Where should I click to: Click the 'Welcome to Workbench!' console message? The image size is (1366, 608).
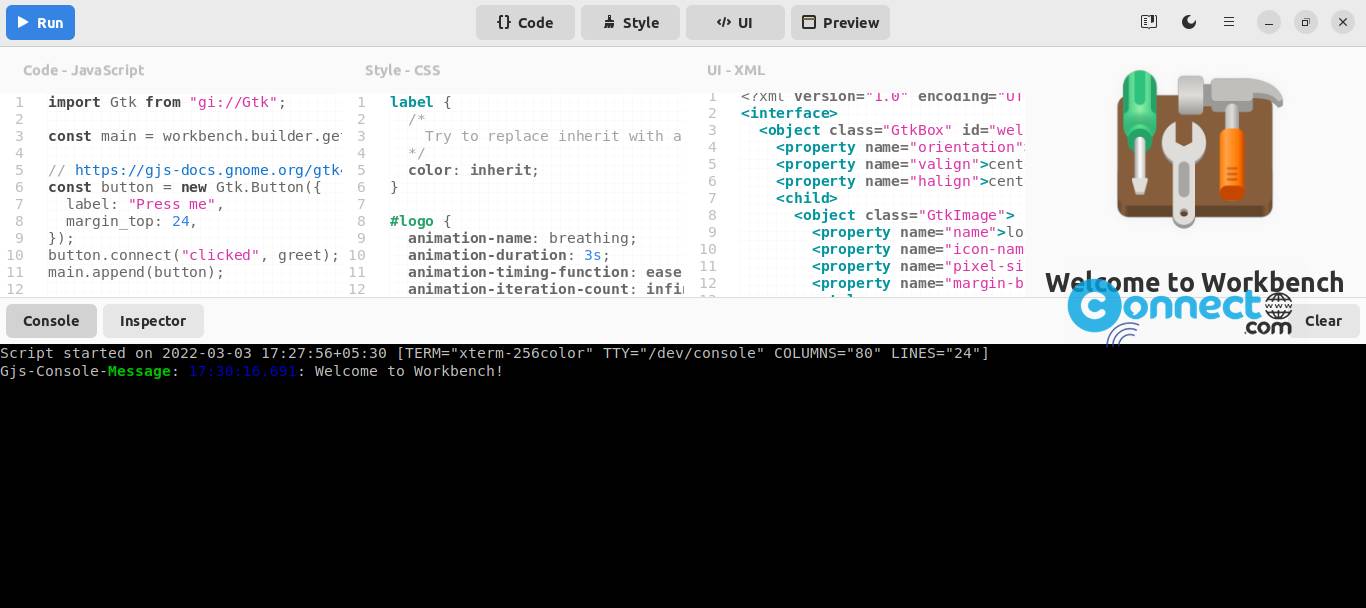[x=409, y=371]
